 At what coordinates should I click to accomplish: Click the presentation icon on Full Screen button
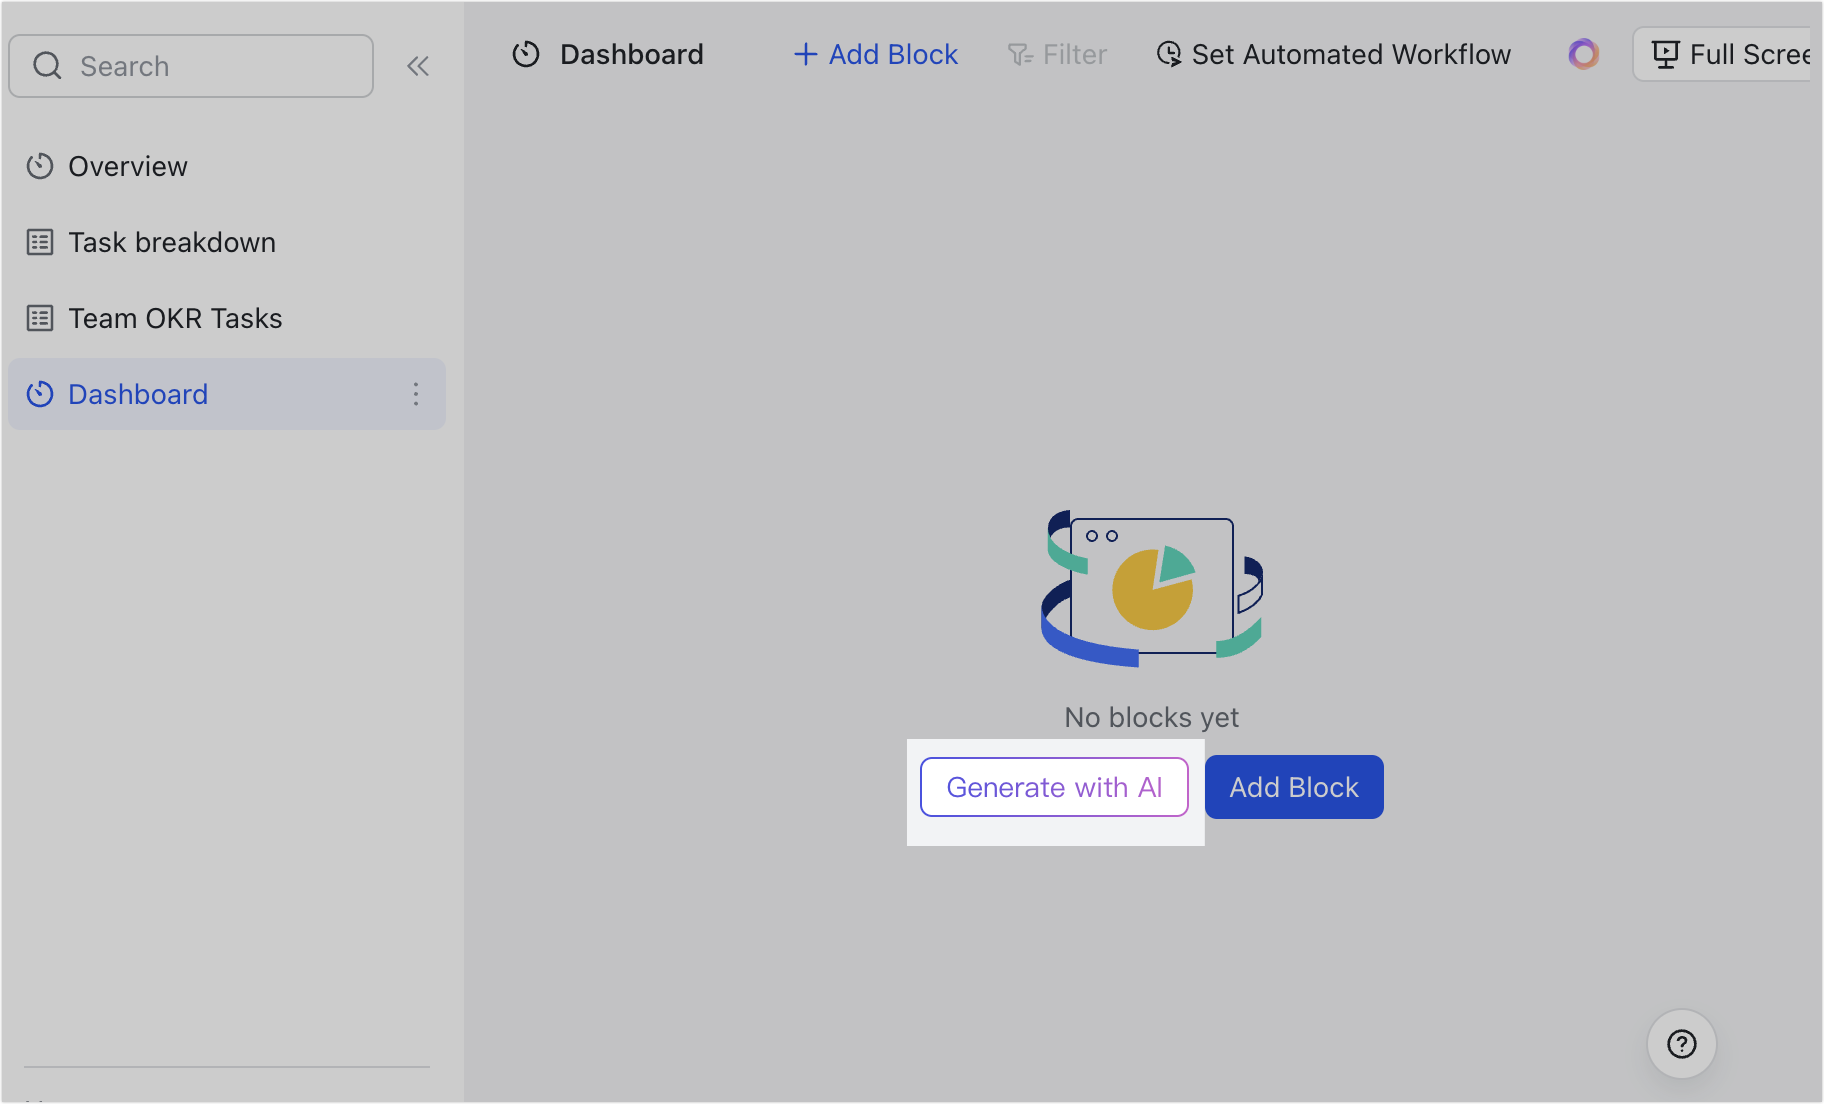point(1666,54)
